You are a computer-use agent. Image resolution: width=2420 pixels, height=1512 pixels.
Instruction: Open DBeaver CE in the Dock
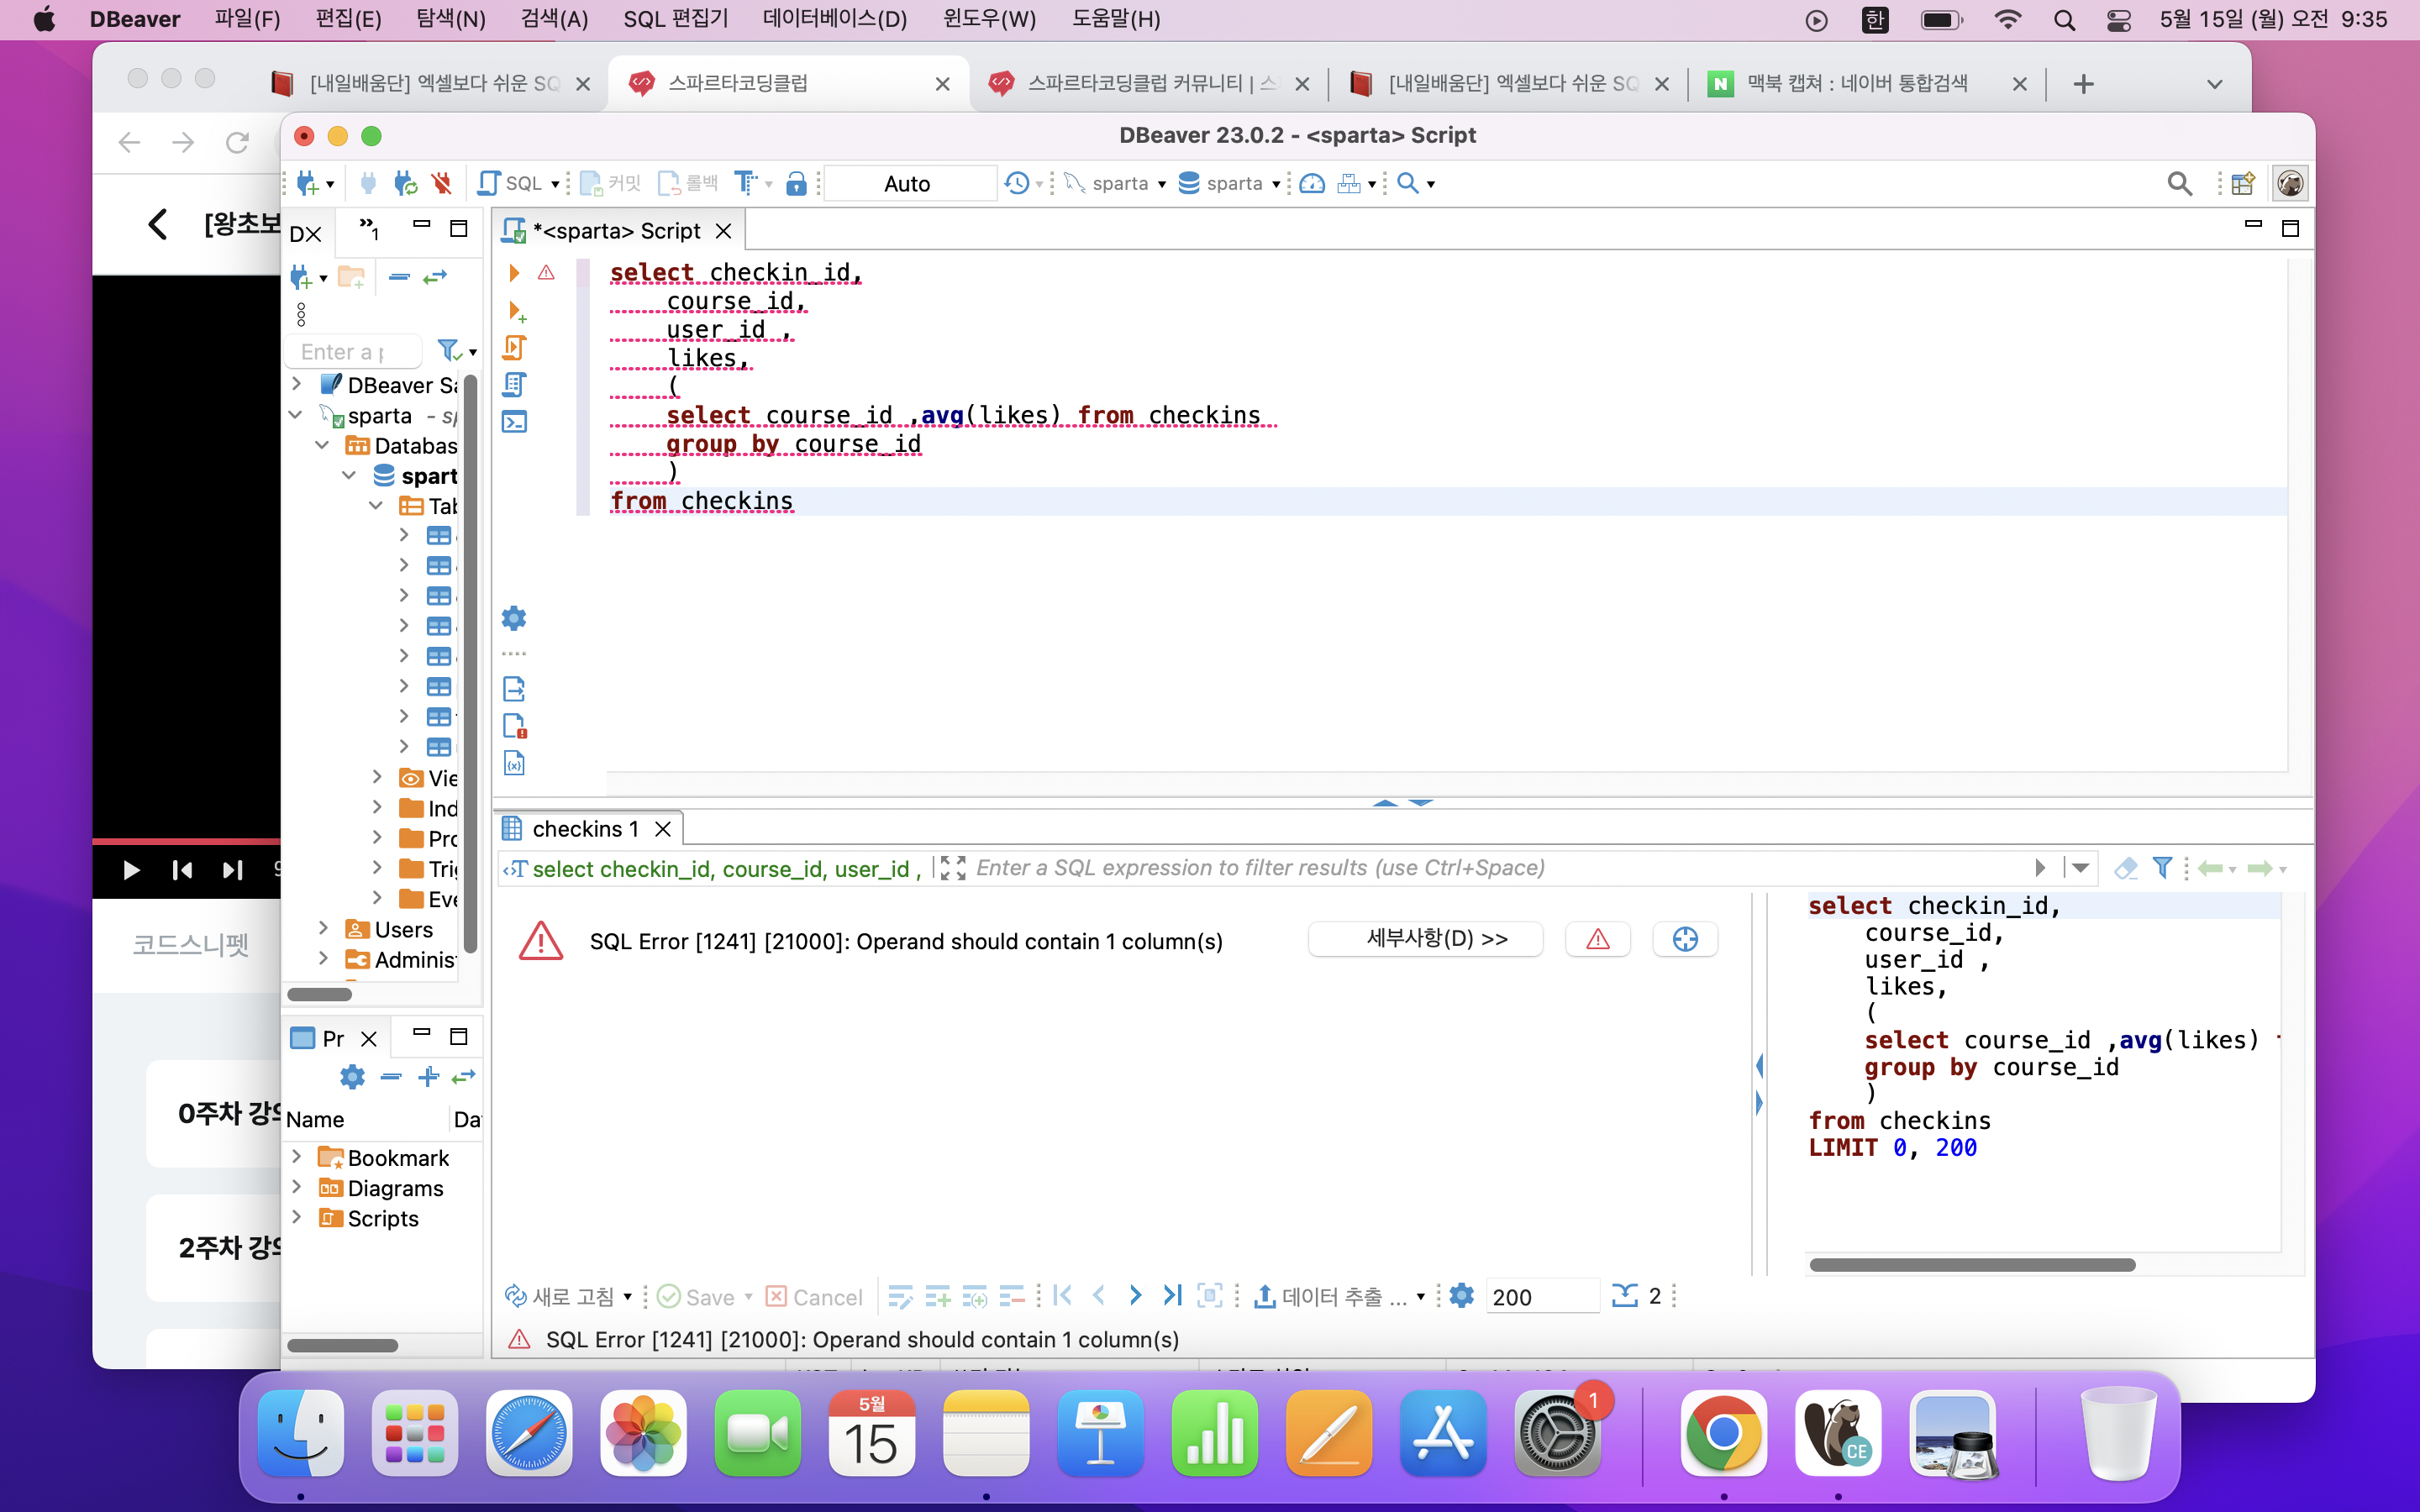1838,1433
